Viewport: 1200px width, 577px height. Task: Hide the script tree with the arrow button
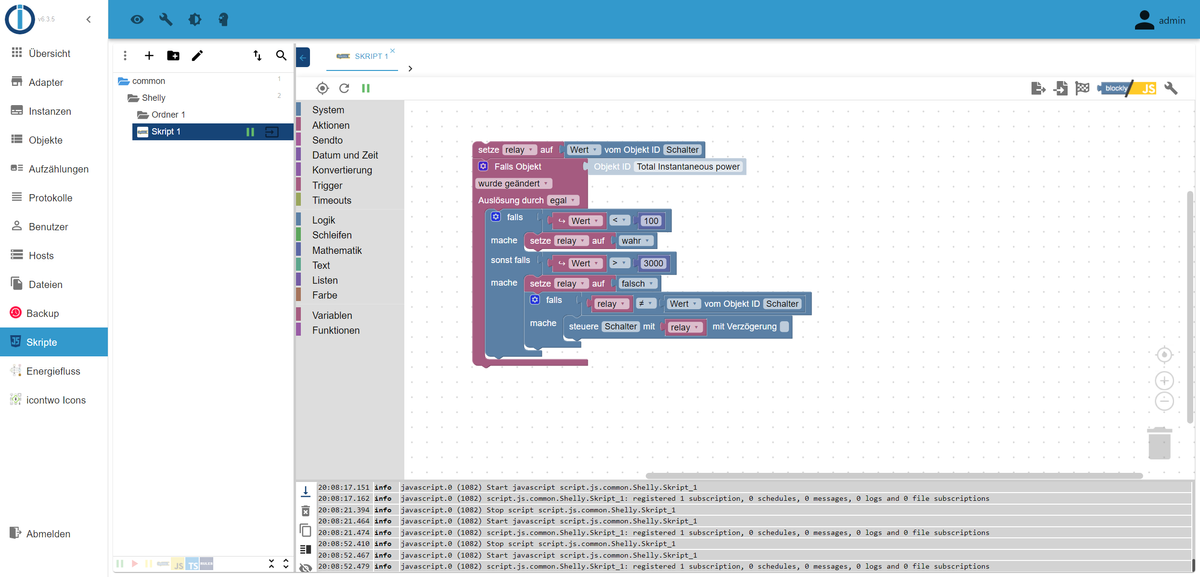click(303, 59)
